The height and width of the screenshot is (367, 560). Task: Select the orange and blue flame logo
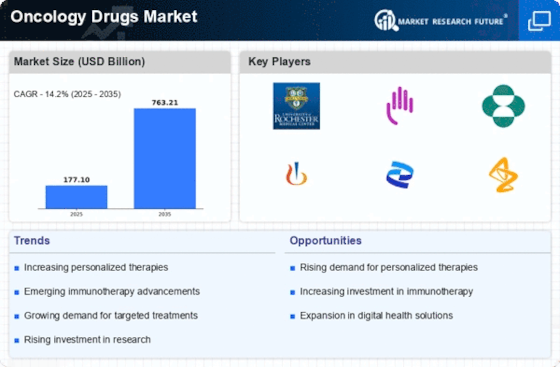[x=296, y=174]
